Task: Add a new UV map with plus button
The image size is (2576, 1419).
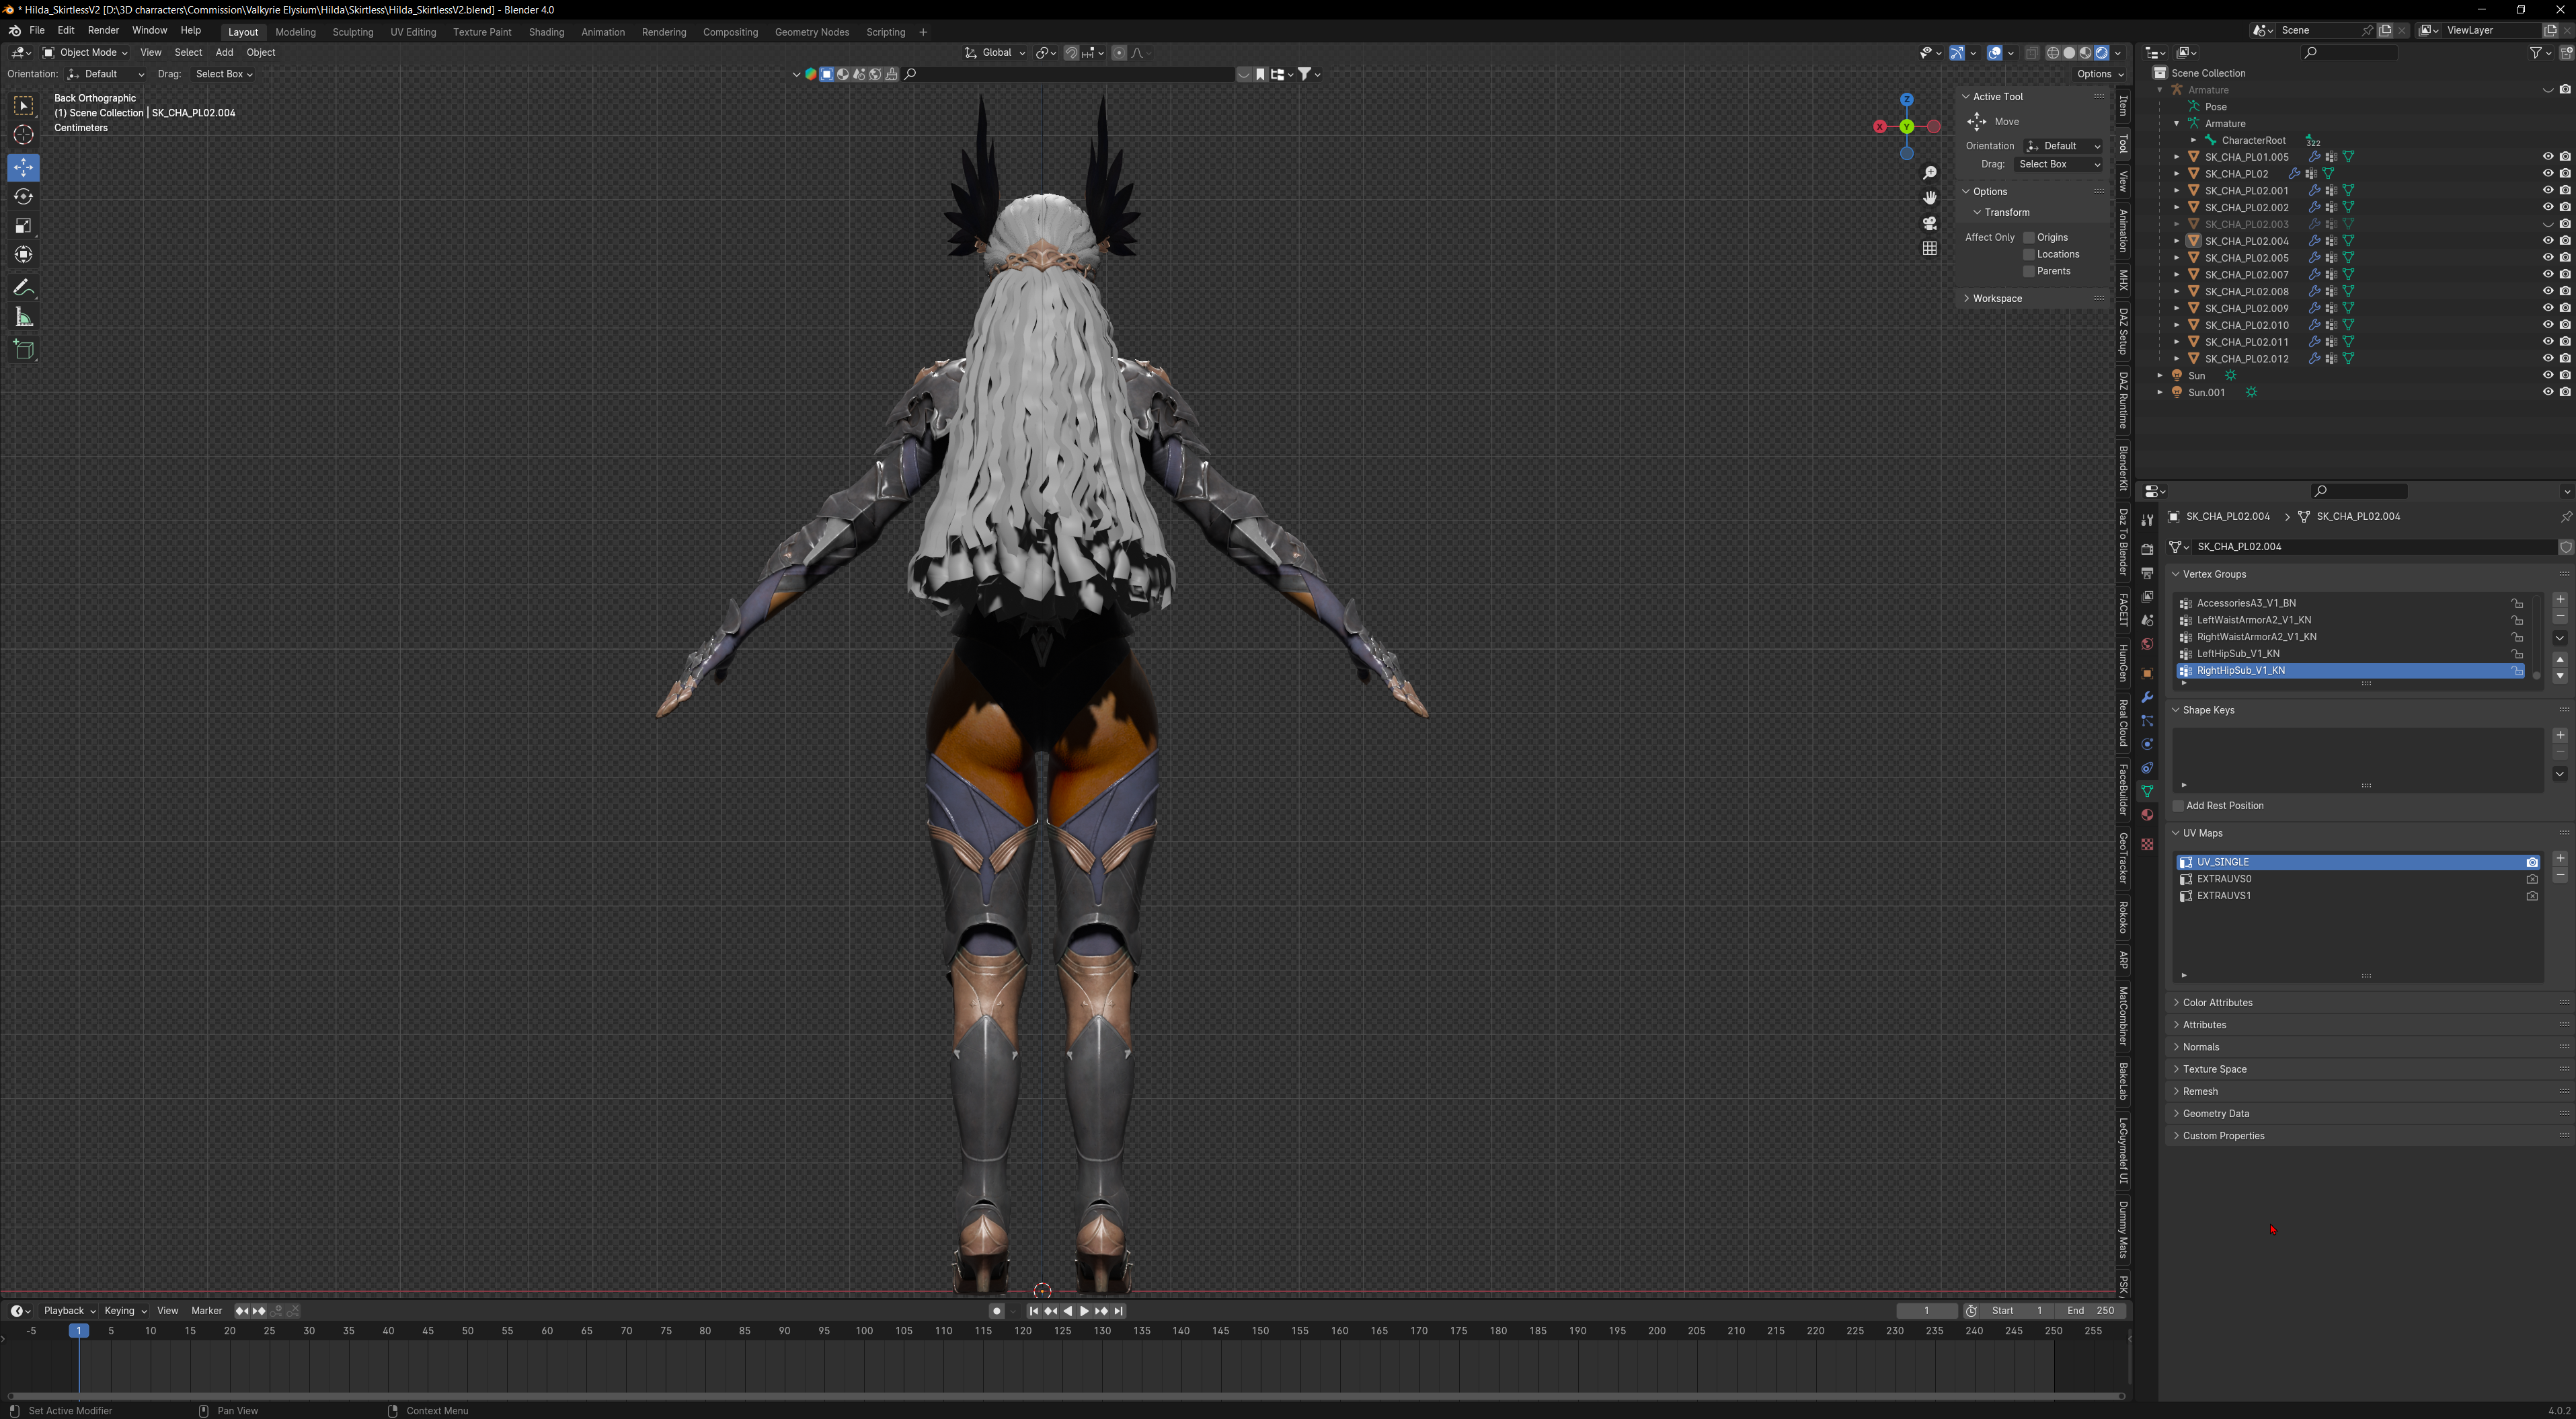Action: click(2560, 858)
